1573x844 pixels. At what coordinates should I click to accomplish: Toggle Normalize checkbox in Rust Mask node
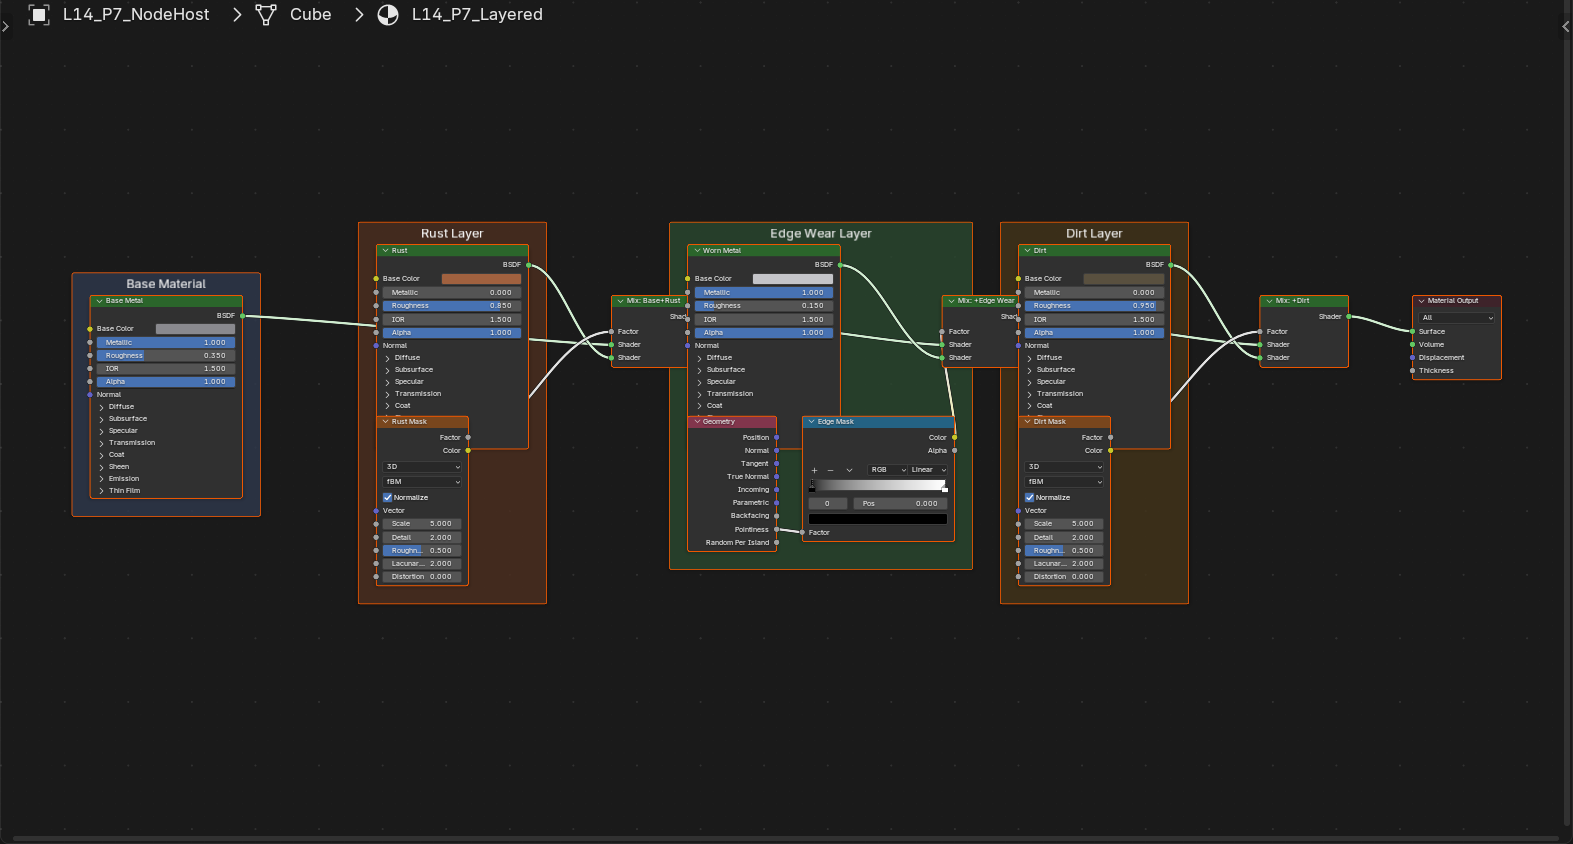coord(388,498)
